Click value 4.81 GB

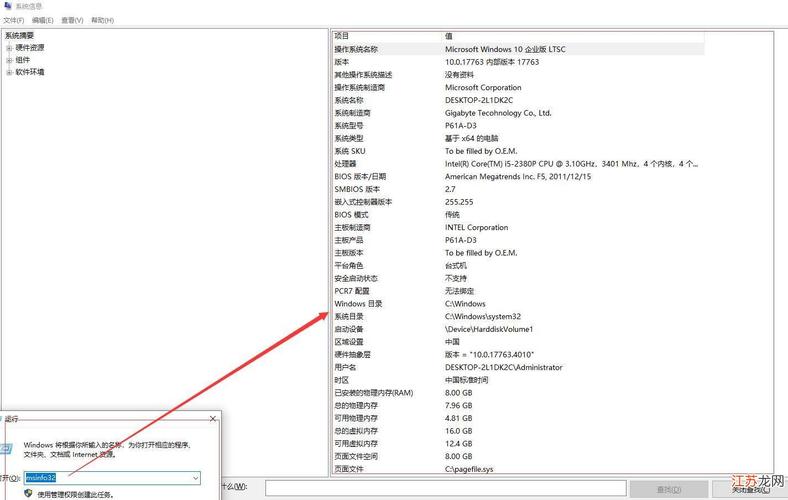[x=458, y=418]
